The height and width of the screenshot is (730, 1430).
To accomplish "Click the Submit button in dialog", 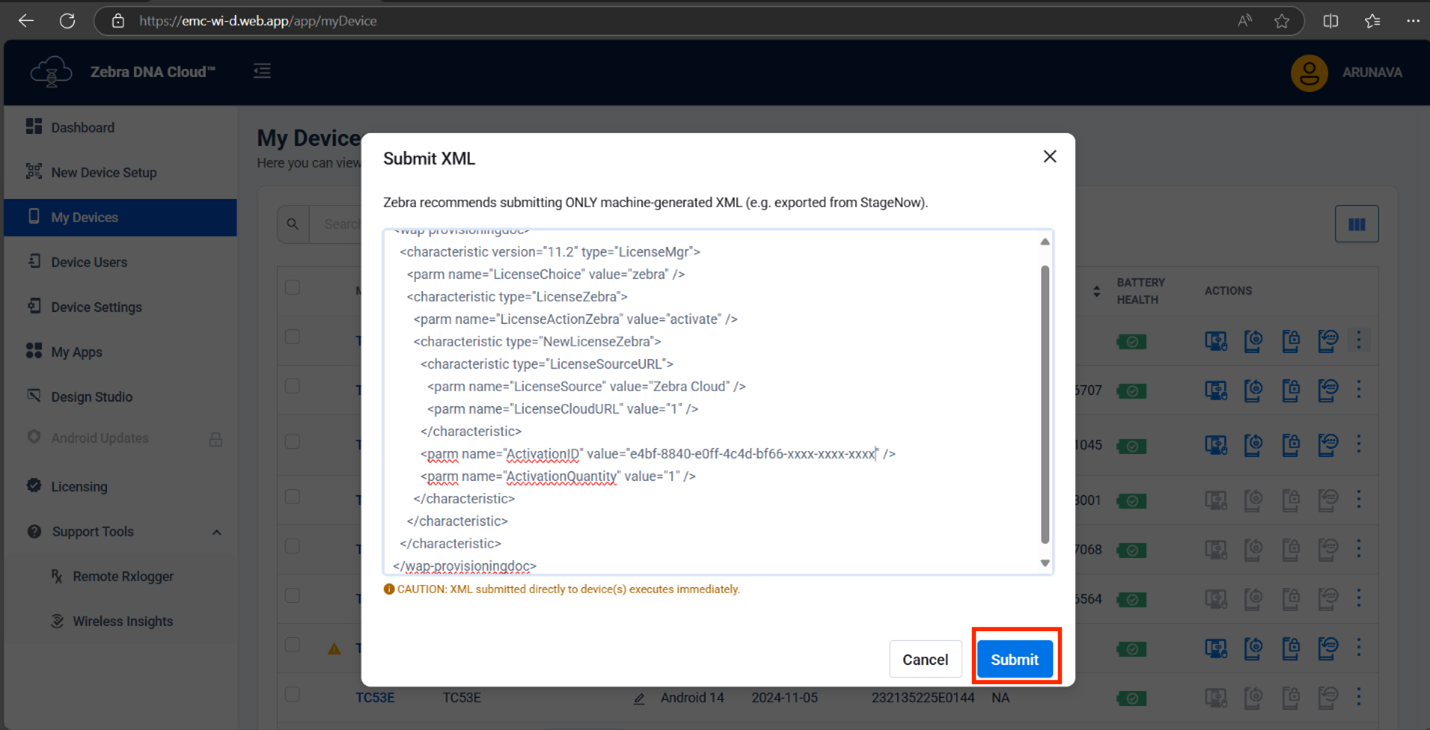I will (x=1014, y=659).
